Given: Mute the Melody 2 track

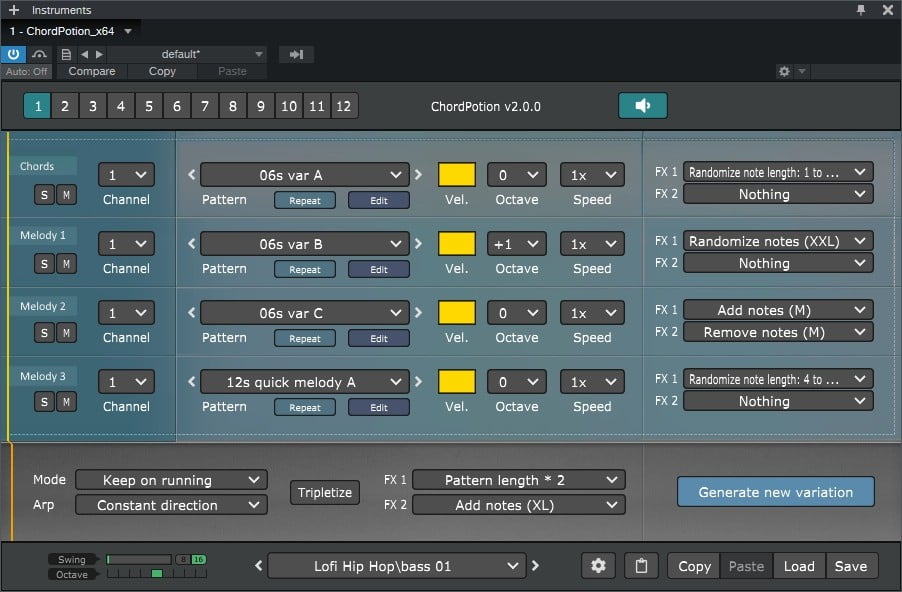Looking at the screenshot, I should [x=66, y=333].
